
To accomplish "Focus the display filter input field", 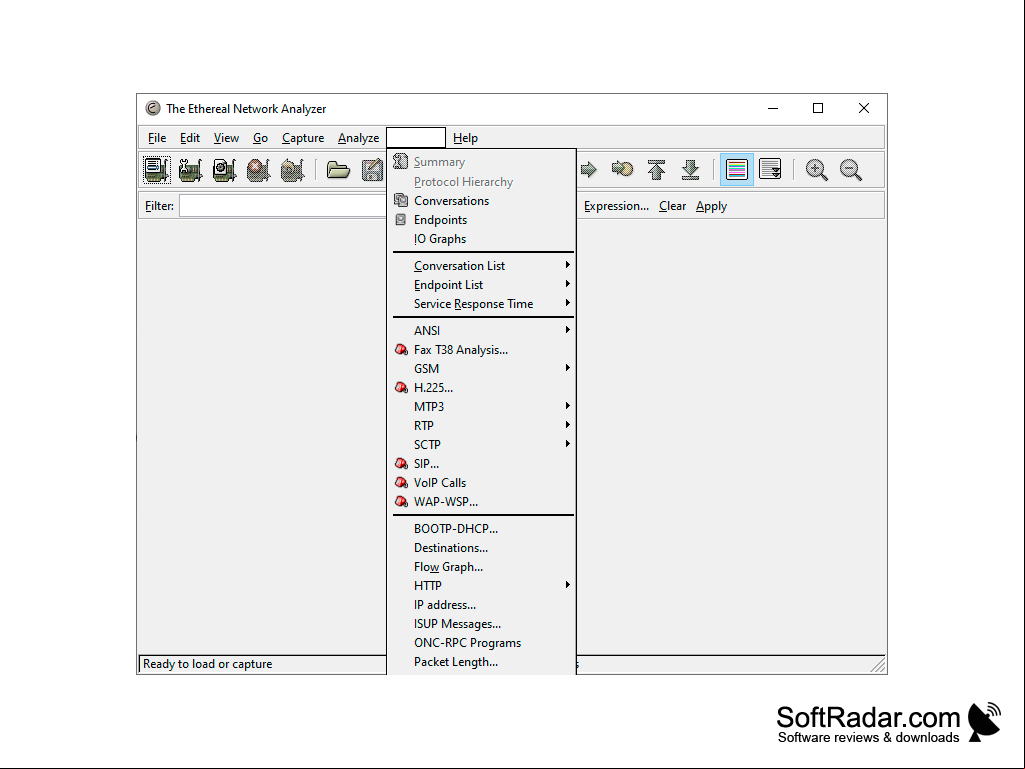I will 283,206.
